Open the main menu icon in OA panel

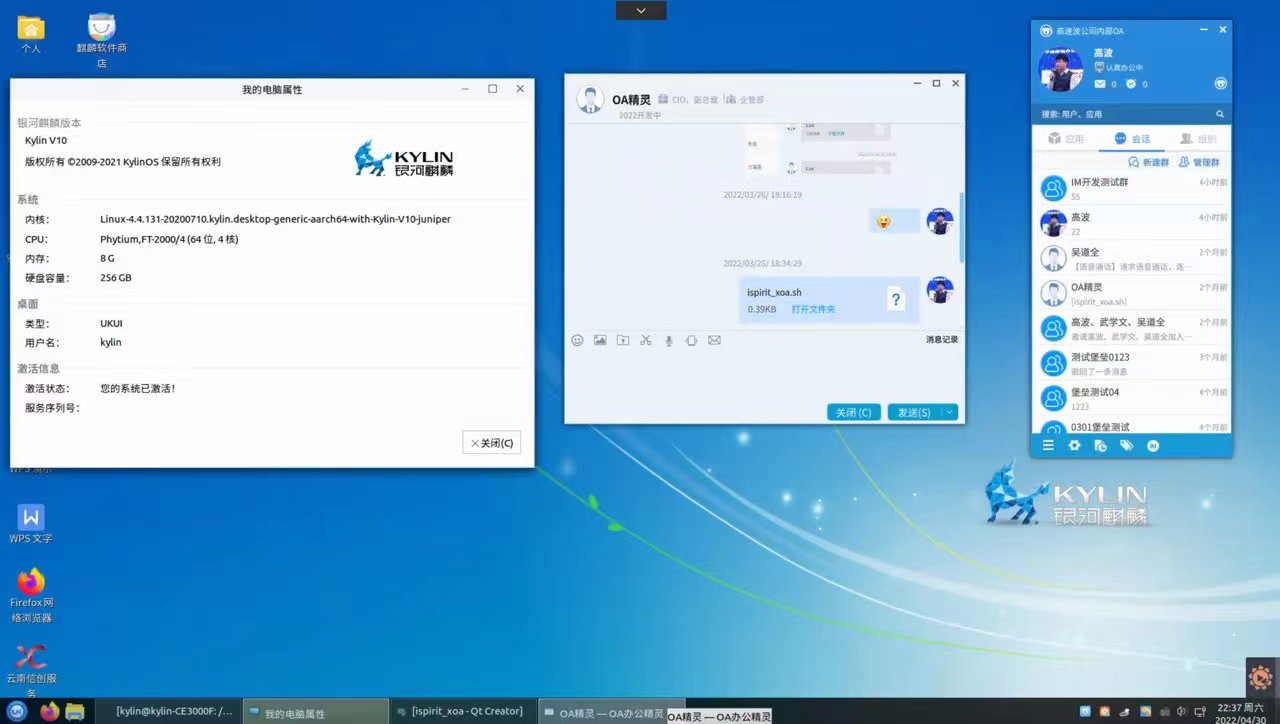[1048, 445]
